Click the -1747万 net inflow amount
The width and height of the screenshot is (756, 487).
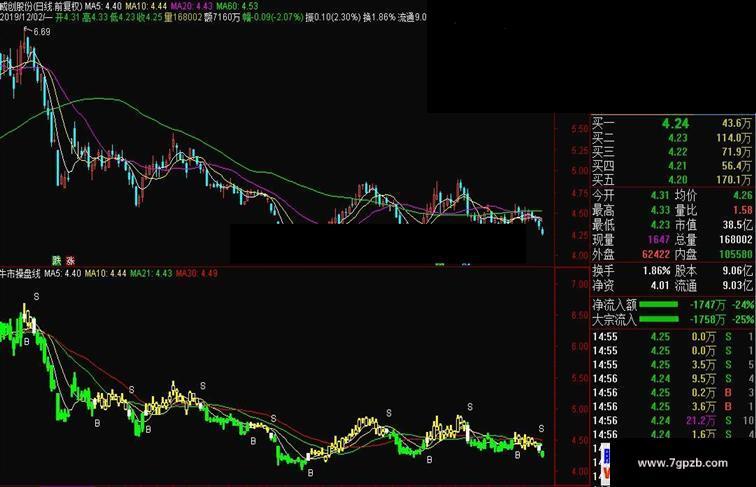pyautogui.click(x=707, y=305)
